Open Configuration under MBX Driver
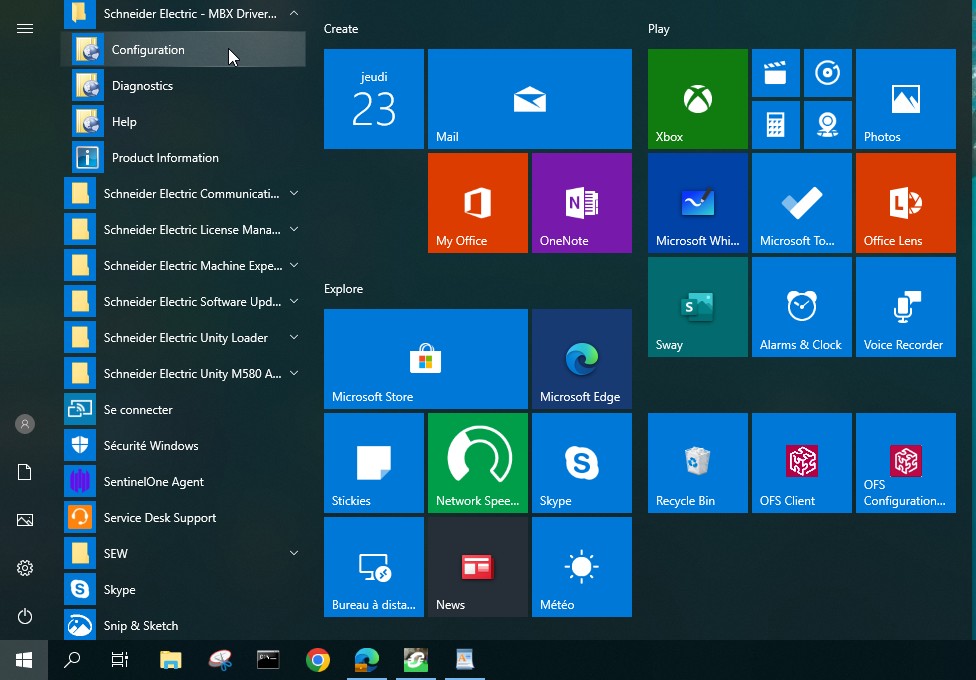976x680 pixels. [184, 50]
